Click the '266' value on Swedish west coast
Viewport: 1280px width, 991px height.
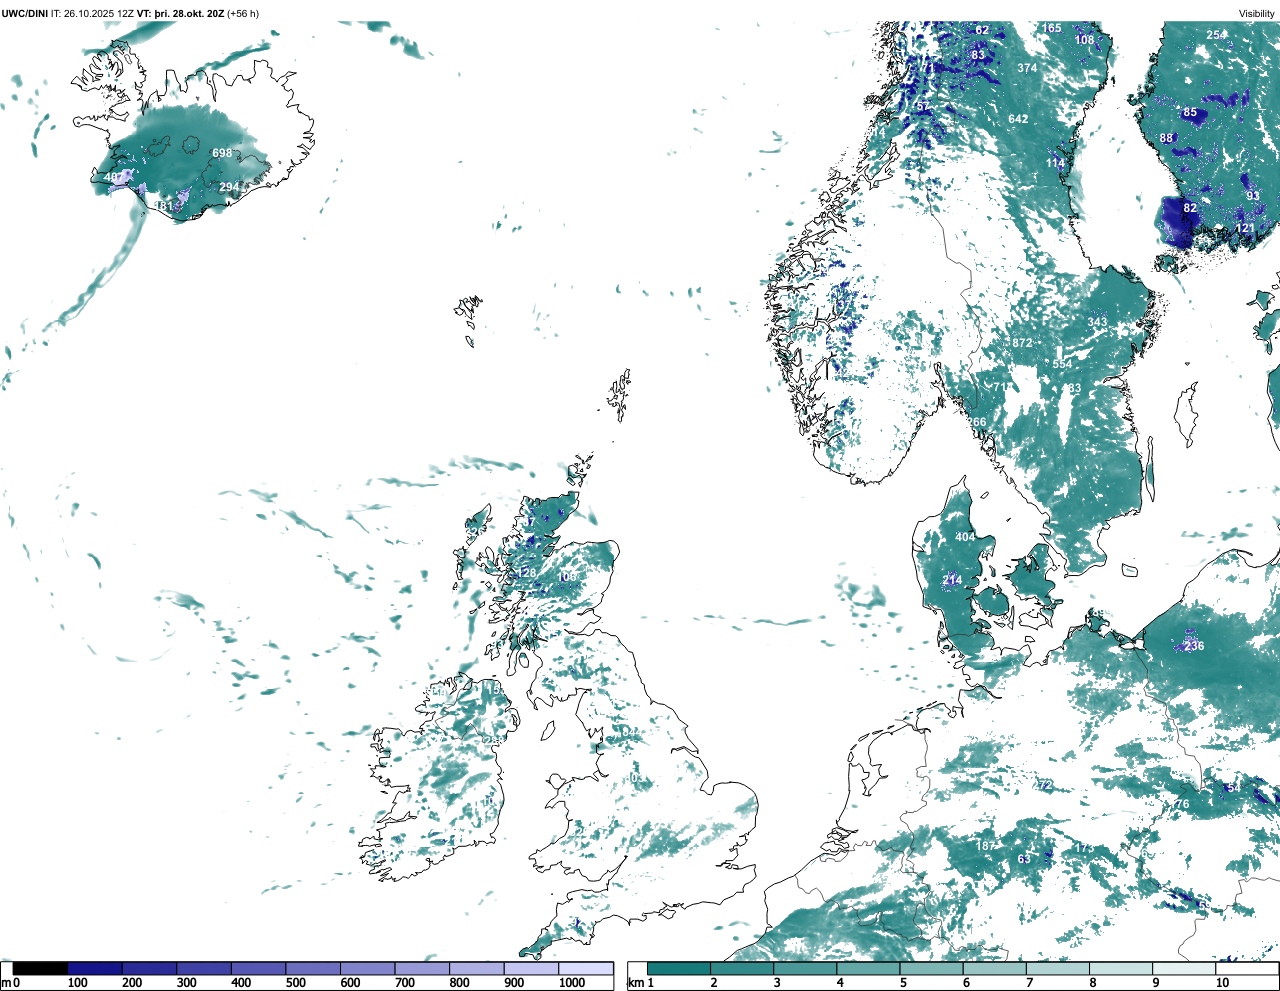coord(976,422)
